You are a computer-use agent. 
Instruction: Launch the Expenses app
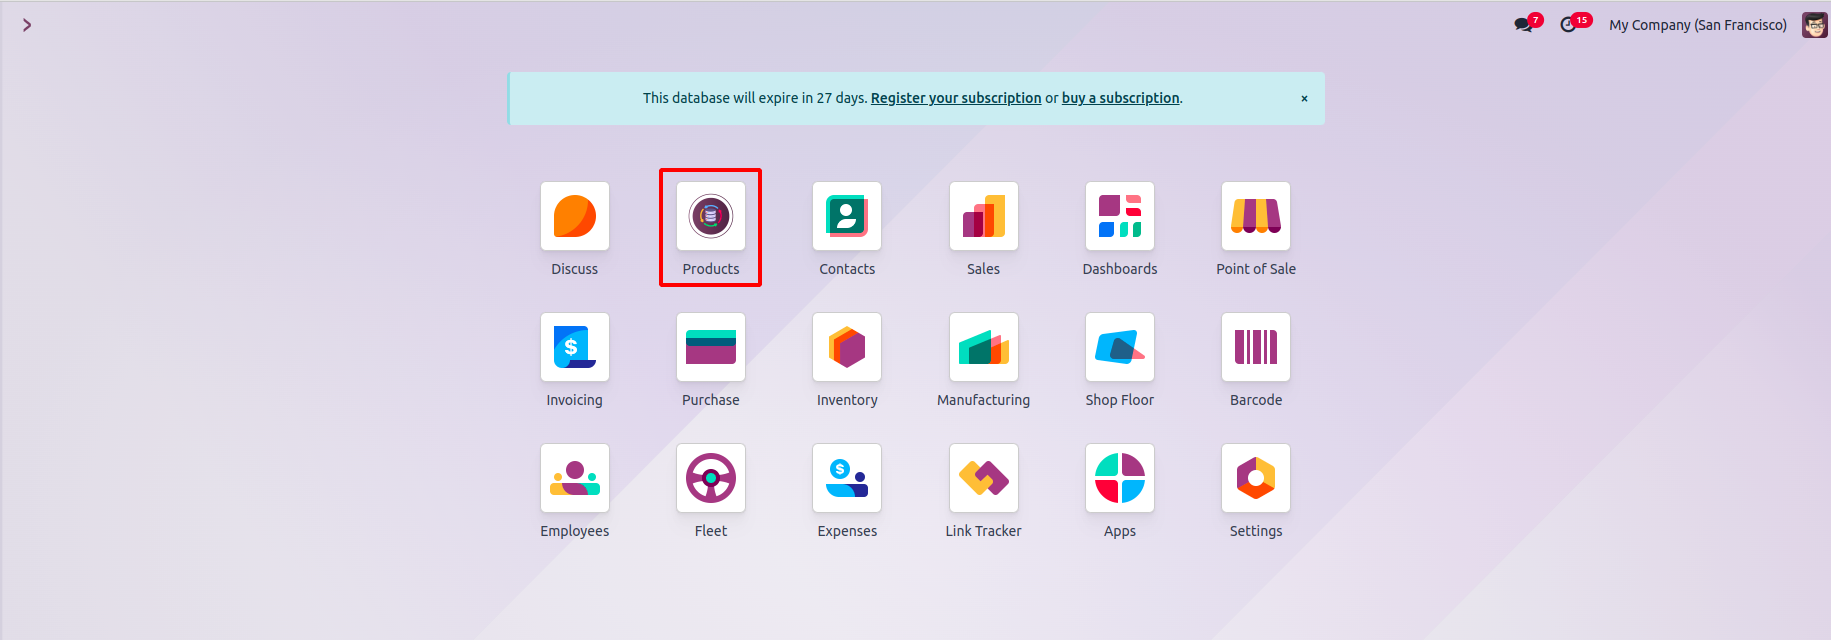pos(847,478)
